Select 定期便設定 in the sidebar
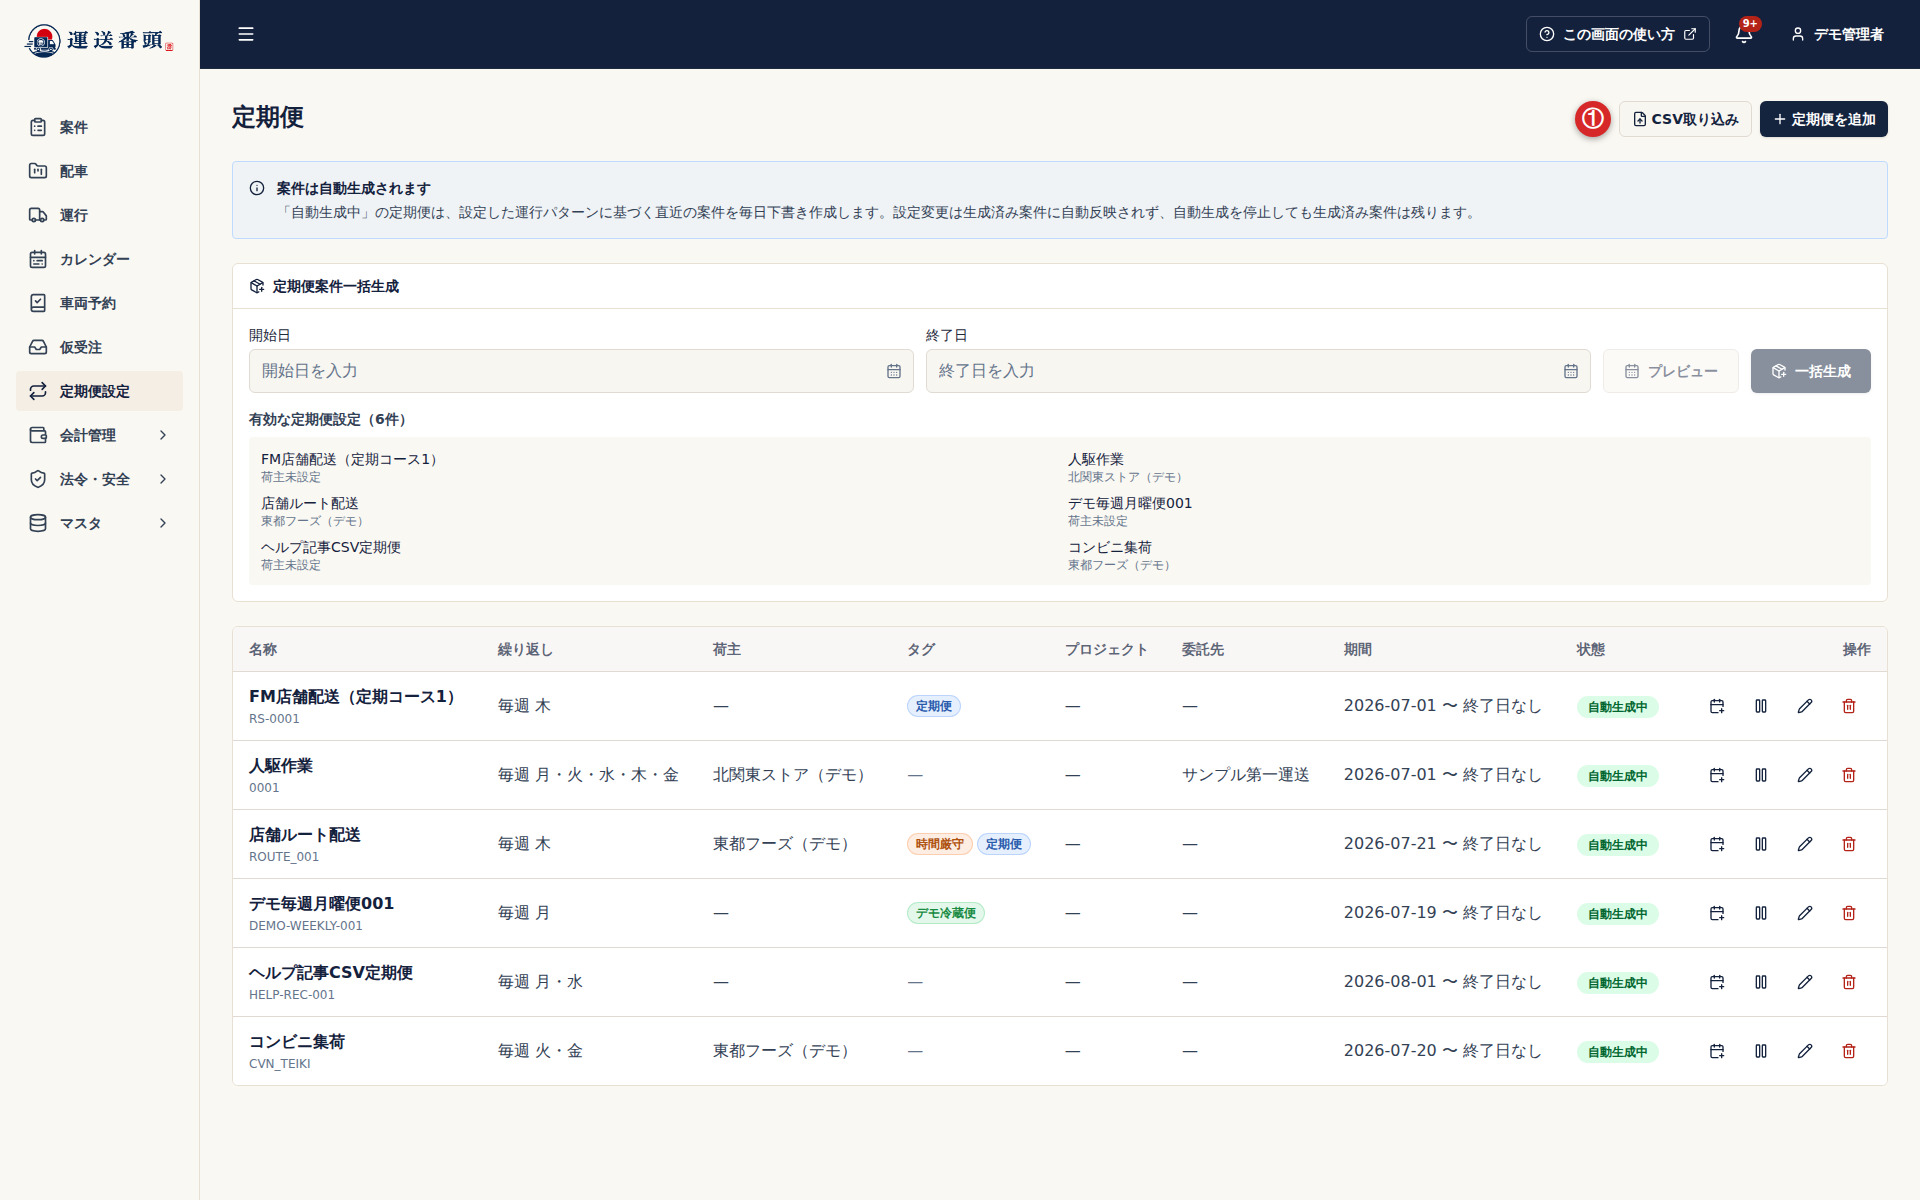 click(99, 391)
